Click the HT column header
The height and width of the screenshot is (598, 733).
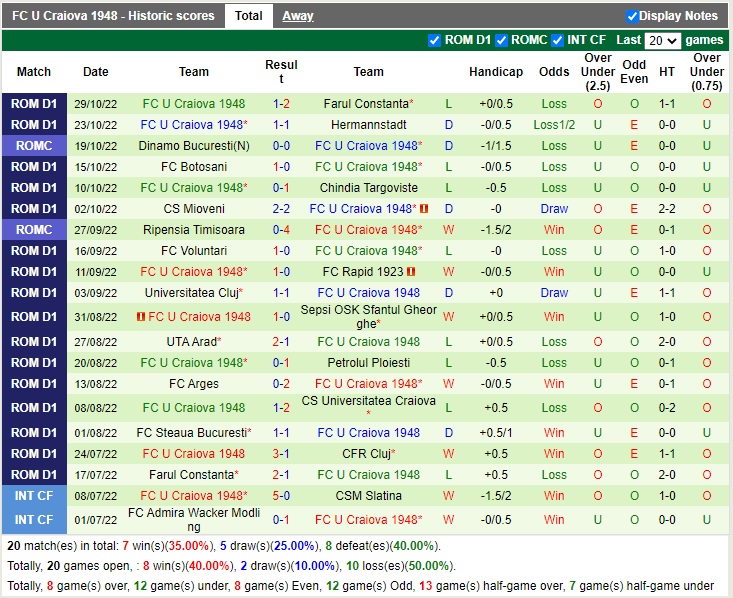pos(667,72)
